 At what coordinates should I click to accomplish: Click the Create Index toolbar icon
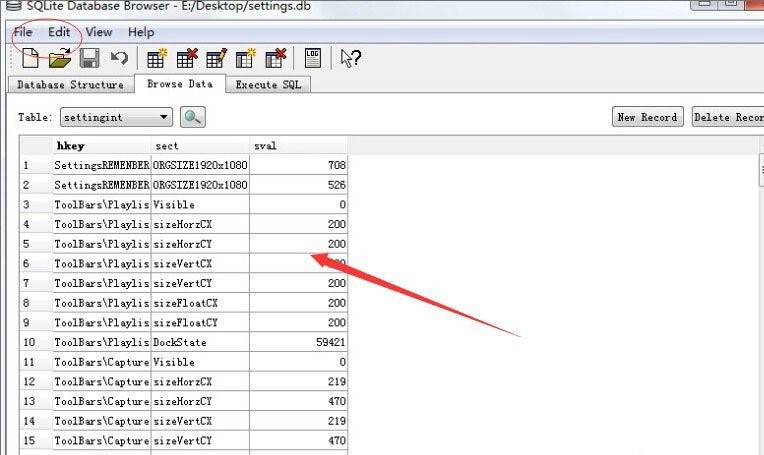[x=246, y=59]
